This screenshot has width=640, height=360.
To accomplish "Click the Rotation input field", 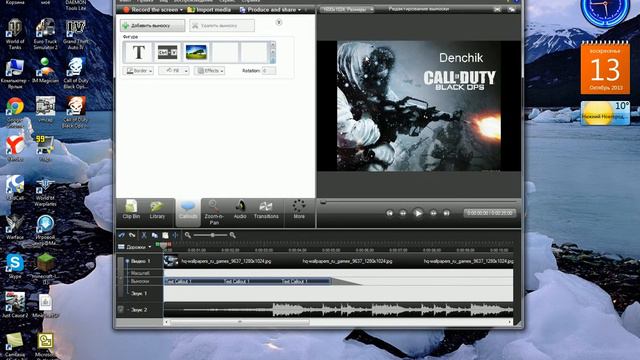I will [269, 71].
